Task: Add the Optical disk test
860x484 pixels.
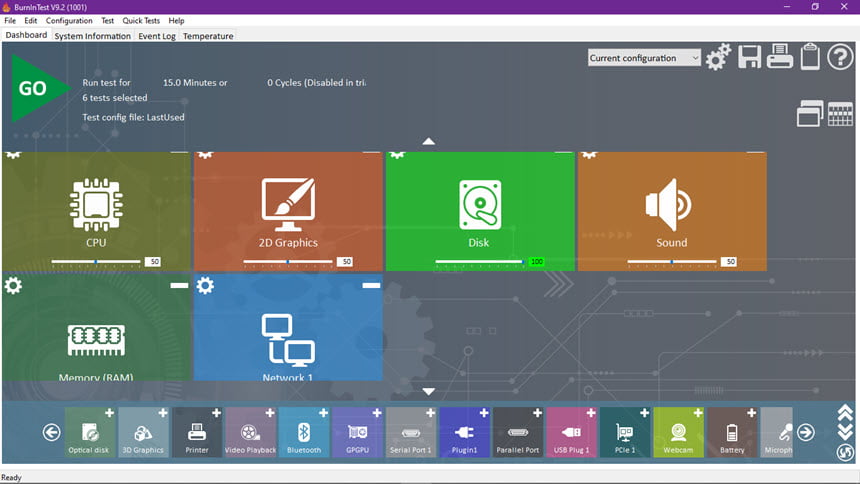Action: pos(109,413)
